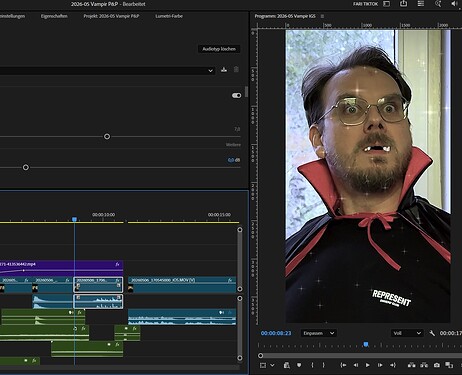Play the sequence in the Program monitor
The image size is (462, 375).
(x=368, y=365)
